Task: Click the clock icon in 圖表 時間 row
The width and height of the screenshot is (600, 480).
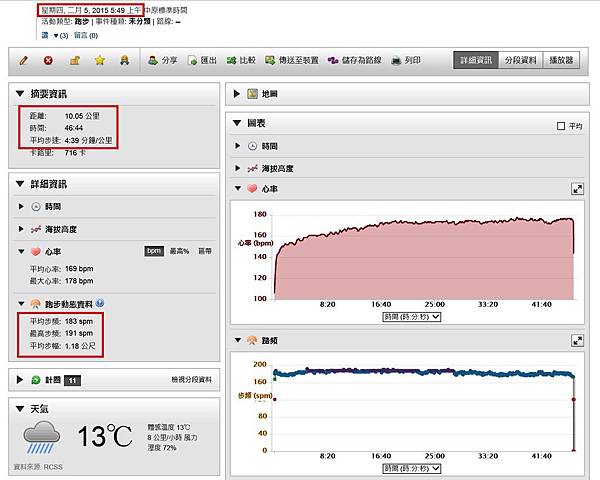Action: (x=253, y=146)
